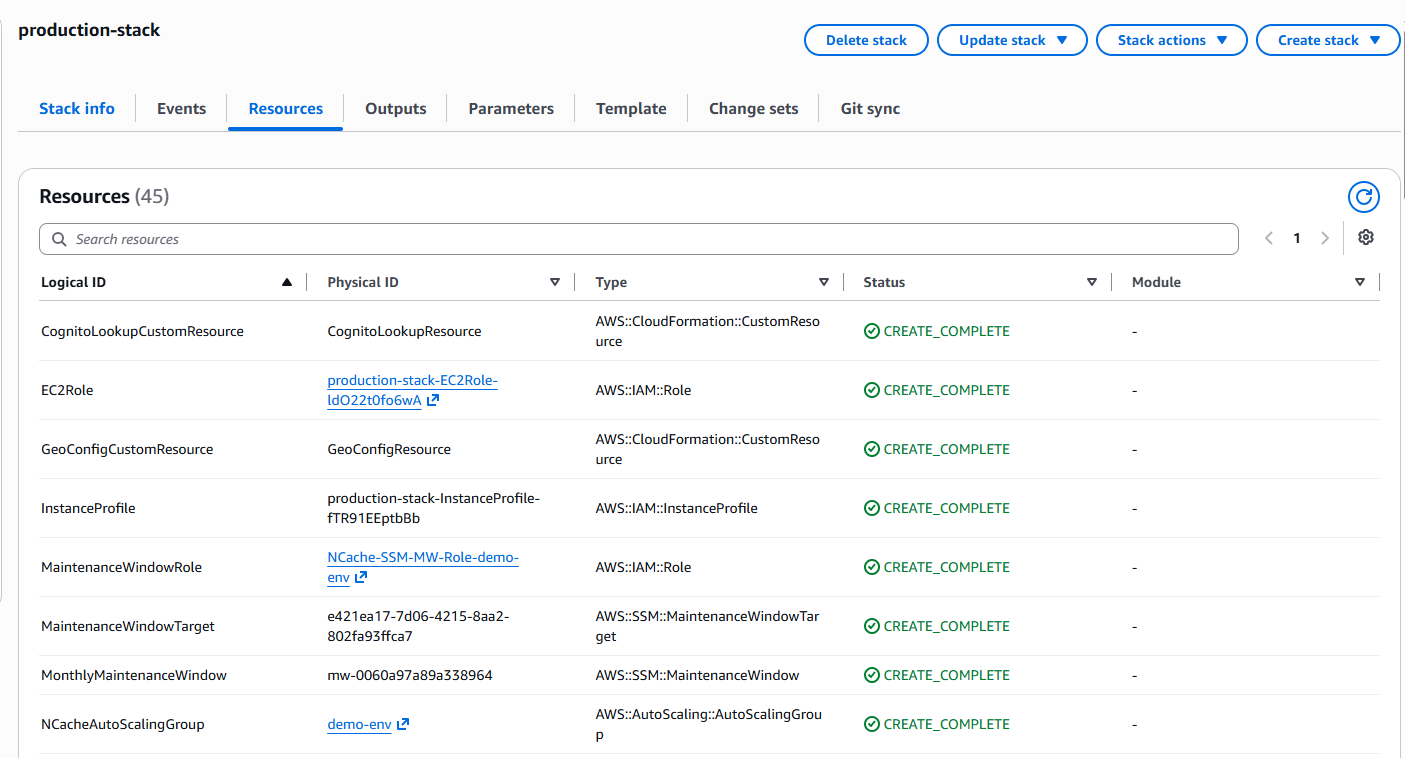1405x758 pixels.
Task: Click CREATE_COMPLETE status for EC2Role
Action: point(937,390)
